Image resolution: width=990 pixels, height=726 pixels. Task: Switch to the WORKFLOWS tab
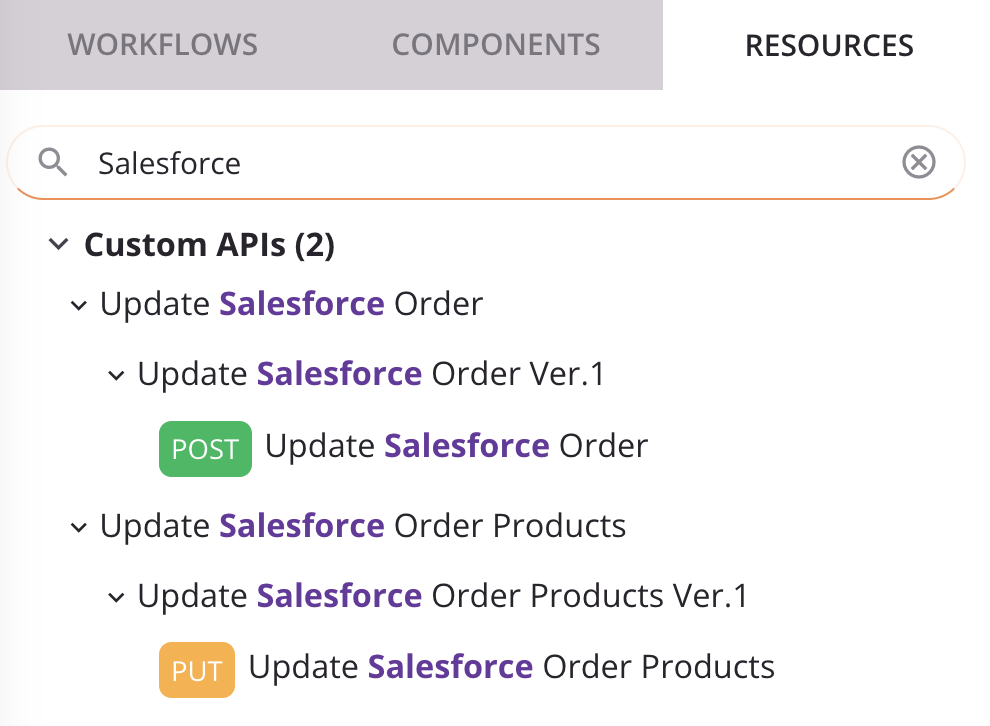pos(162,45)
